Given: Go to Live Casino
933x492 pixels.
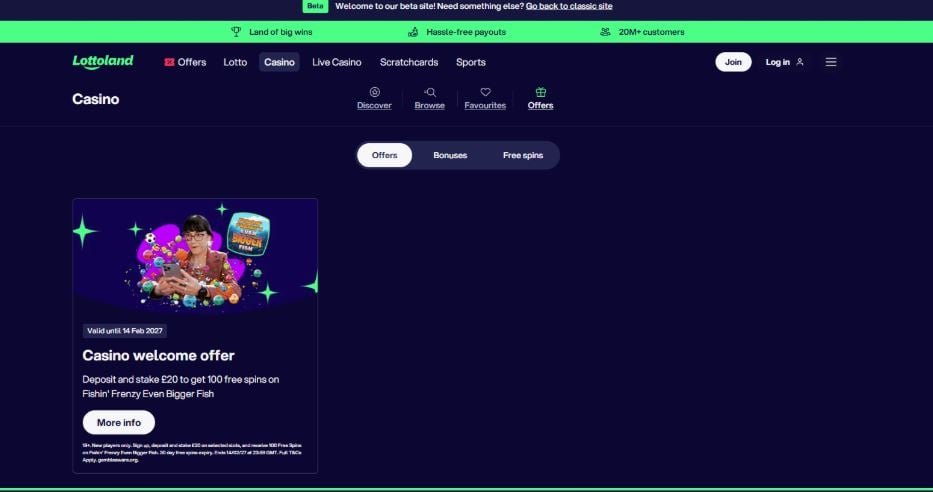Looking at the screenshot, I should (x=337, y=62).
